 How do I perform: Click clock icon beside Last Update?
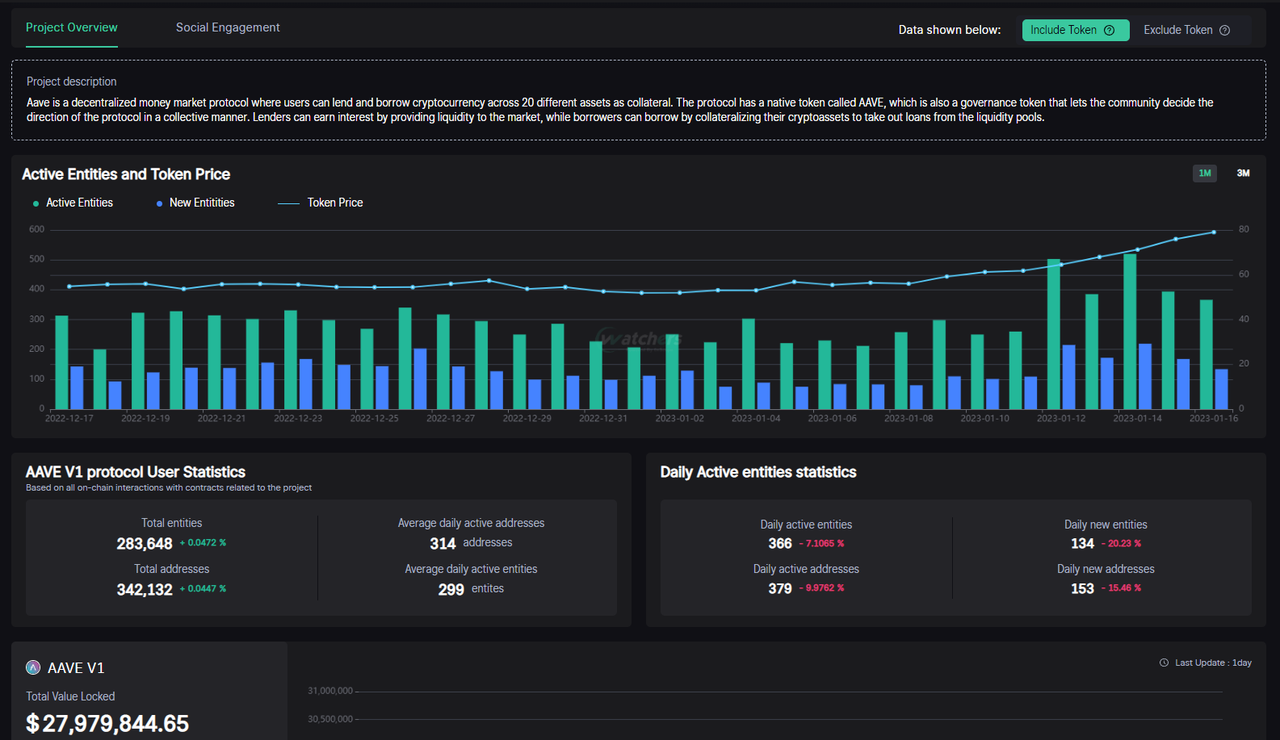1164,663
